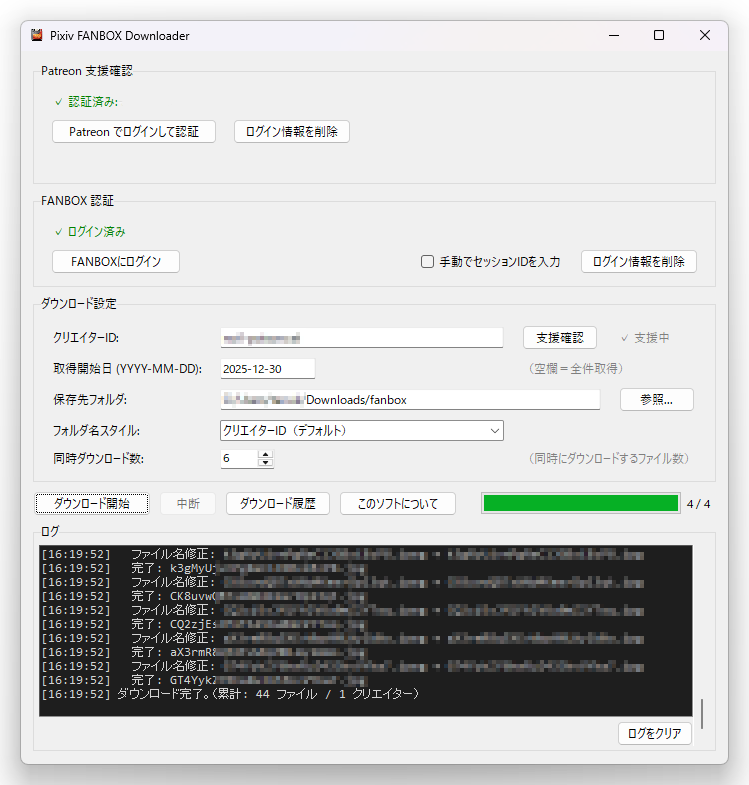Viewport: 749px width, 785px height.
Task: Open 'このソフトについて' about dialog
Action: click(398, 504)
